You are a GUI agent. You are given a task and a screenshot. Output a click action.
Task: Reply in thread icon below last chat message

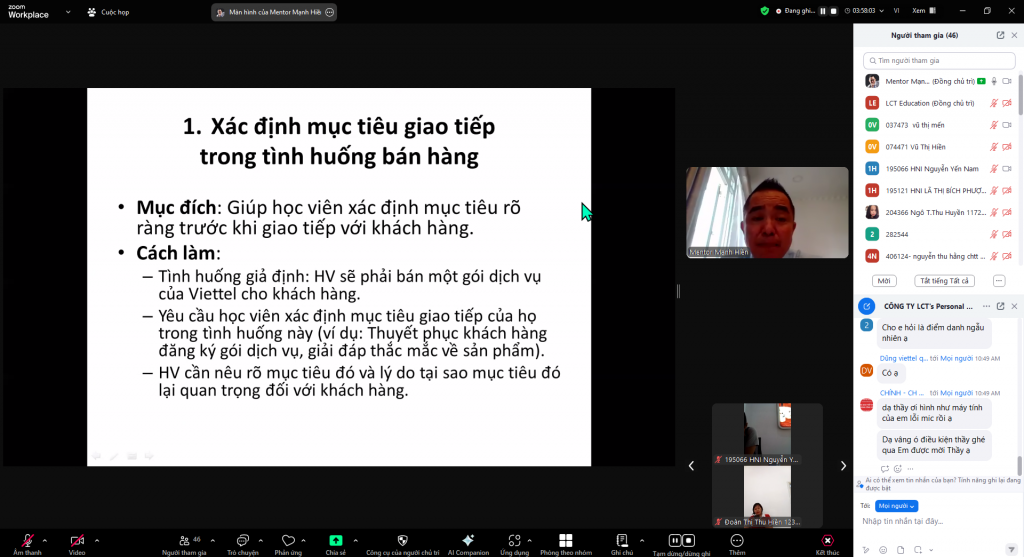tap(885, 469)
